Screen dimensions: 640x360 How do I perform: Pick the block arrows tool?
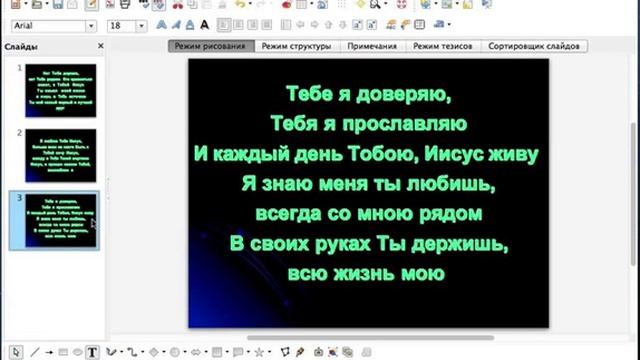pyautogui.click(x=196, y=352)
